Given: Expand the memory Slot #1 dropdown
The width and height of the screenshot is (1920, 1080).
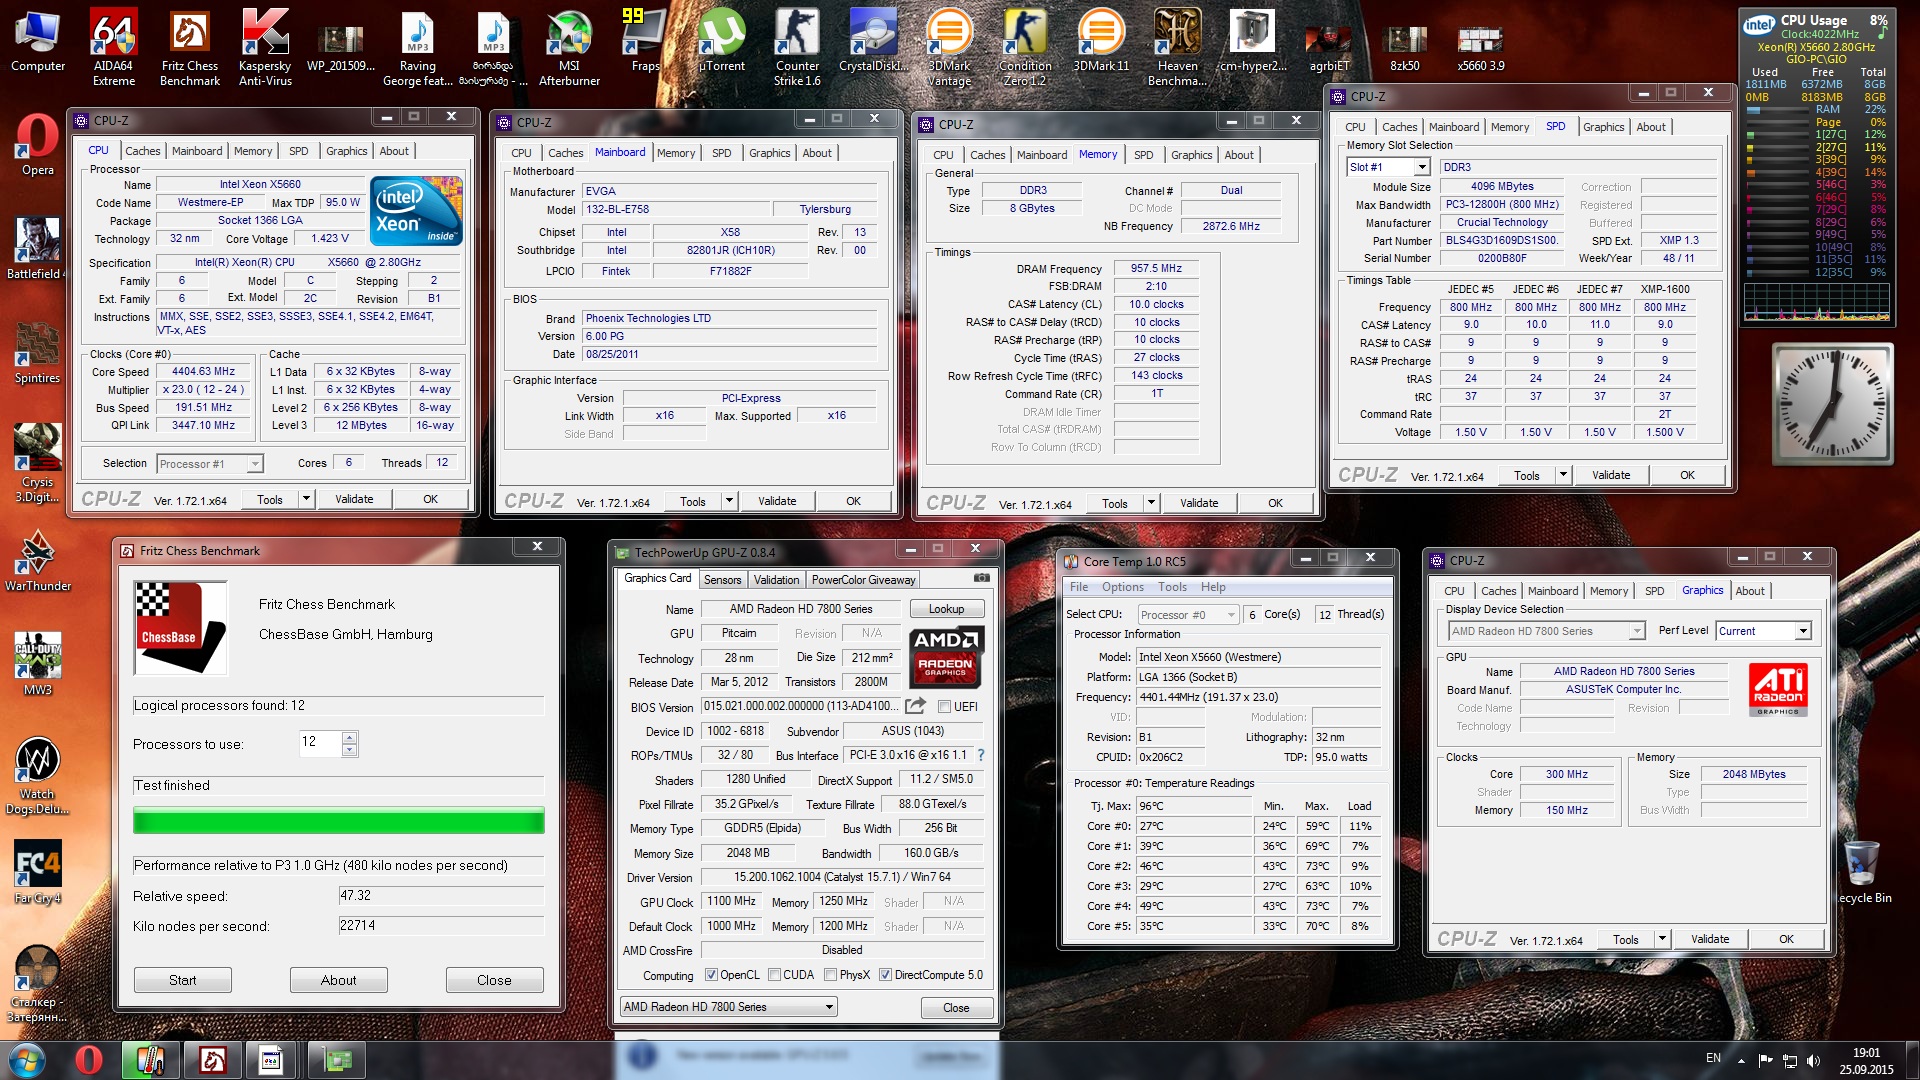Looking at the screenshot, I should tap(1422, 167).
